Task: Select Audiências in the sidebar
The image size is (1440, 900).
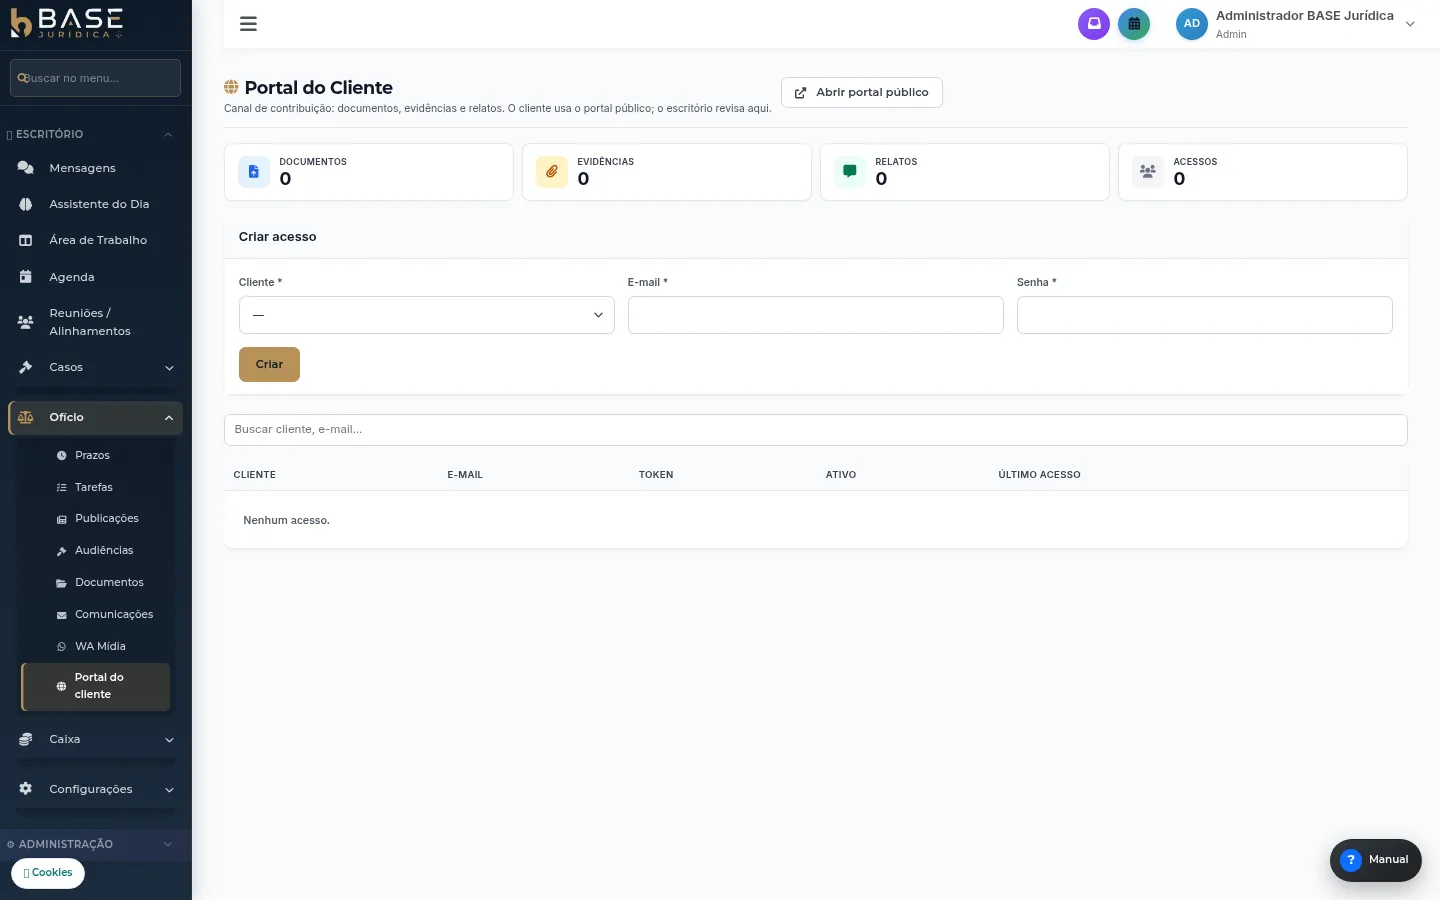Action: coord(96,550)
